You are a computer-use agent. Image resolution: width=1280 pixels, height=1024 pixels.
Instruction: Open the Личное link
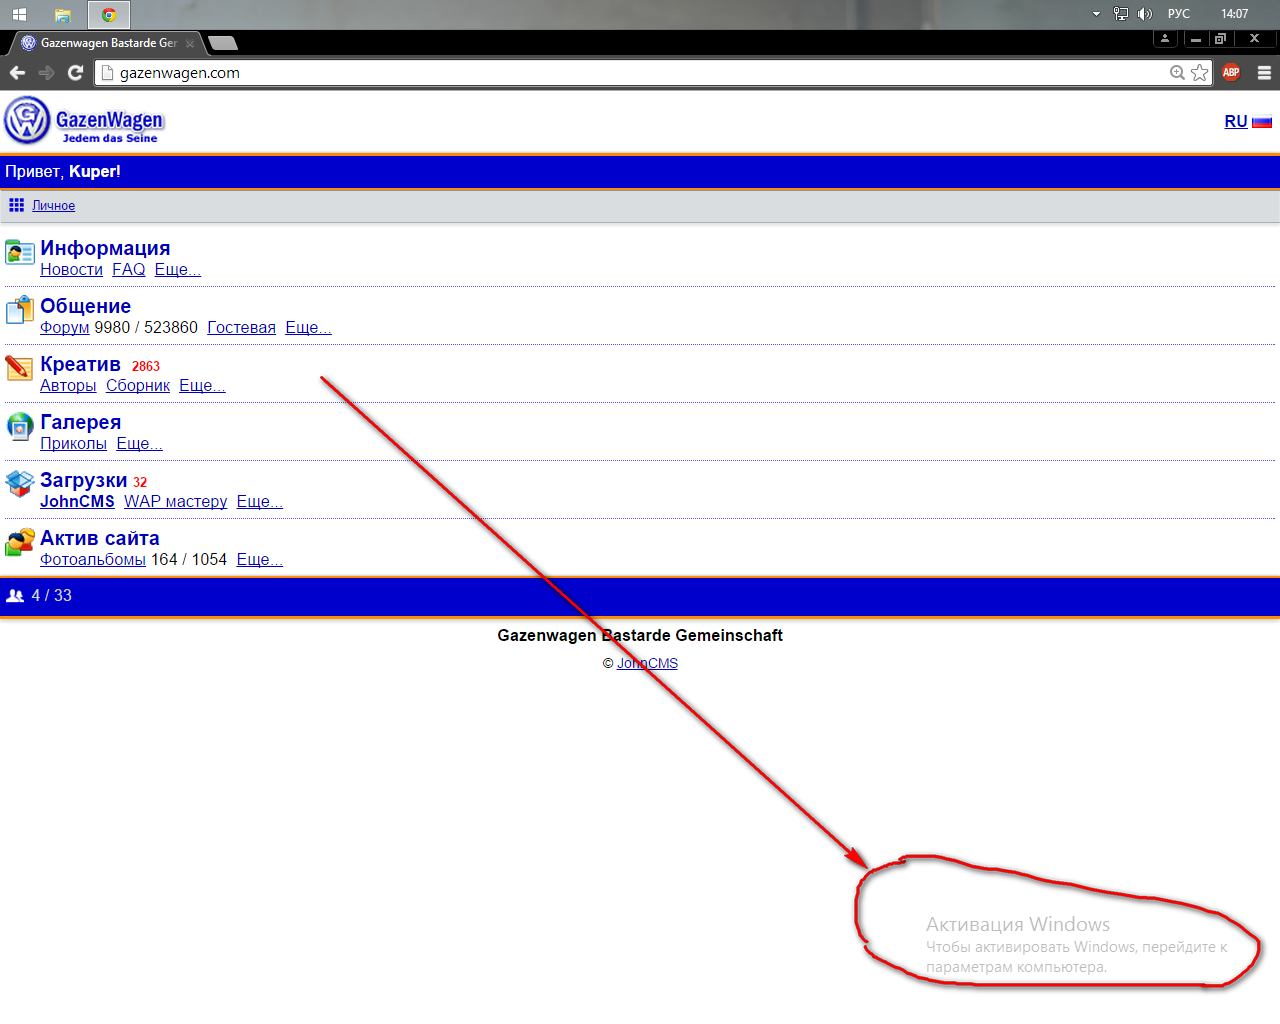(x=53, y=205)
